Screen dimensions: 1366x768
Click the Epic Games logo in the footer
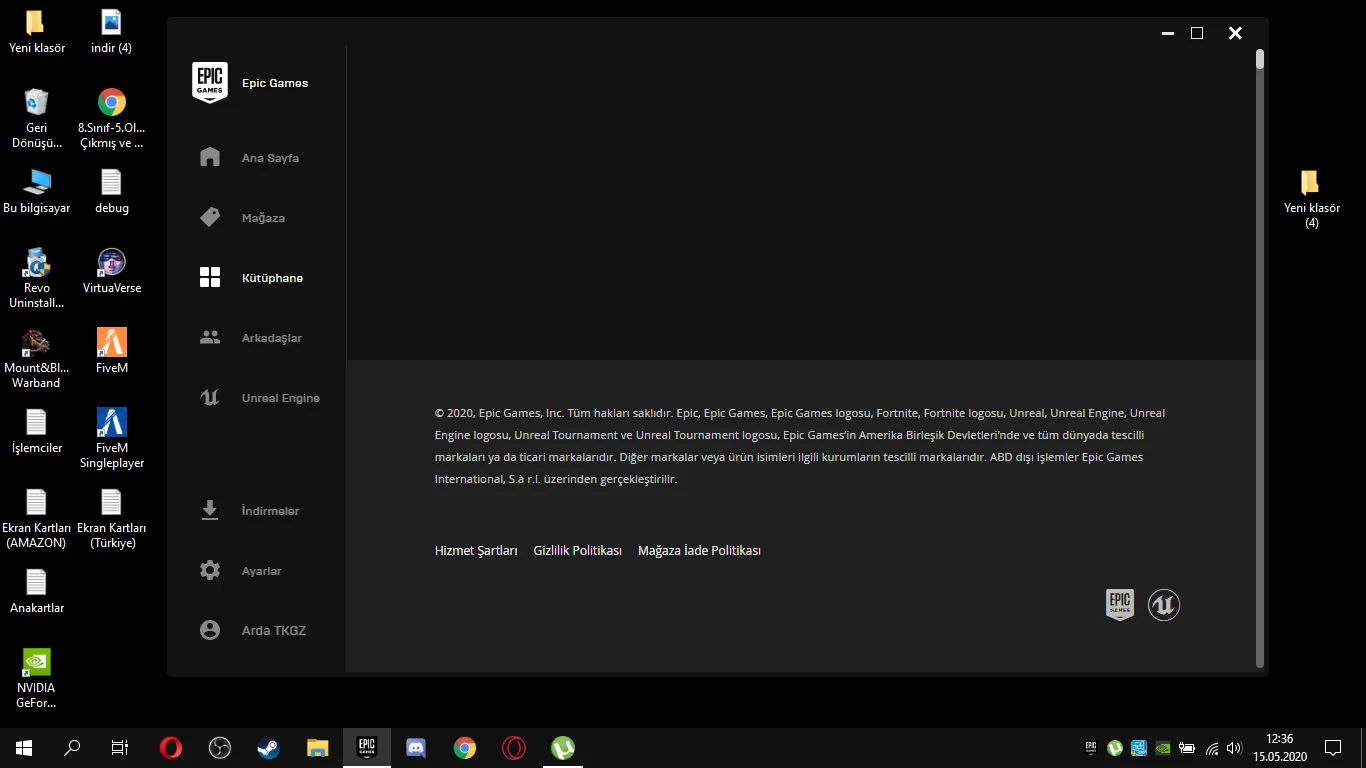click(1120, 605)
